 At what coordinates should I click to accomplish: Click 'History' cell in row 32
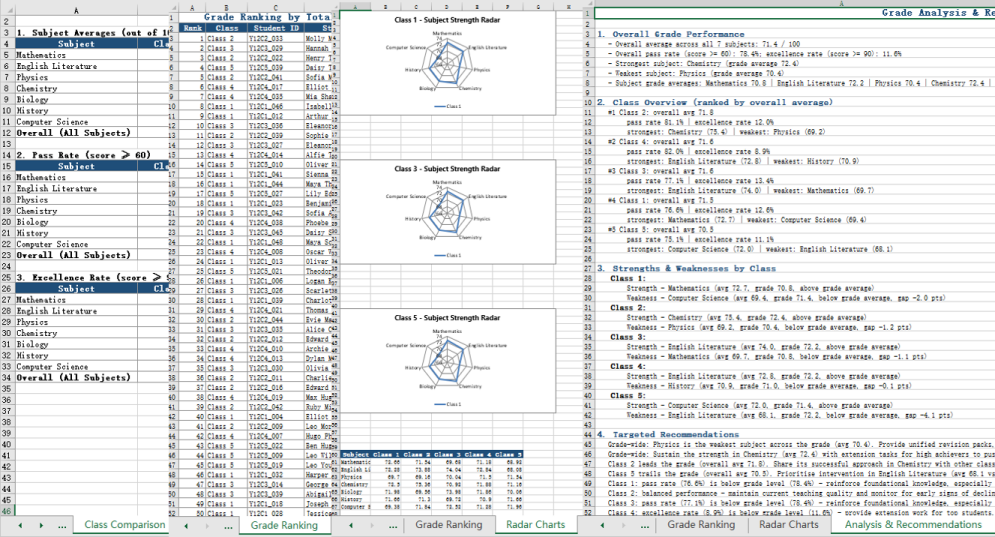pos(76,355)
